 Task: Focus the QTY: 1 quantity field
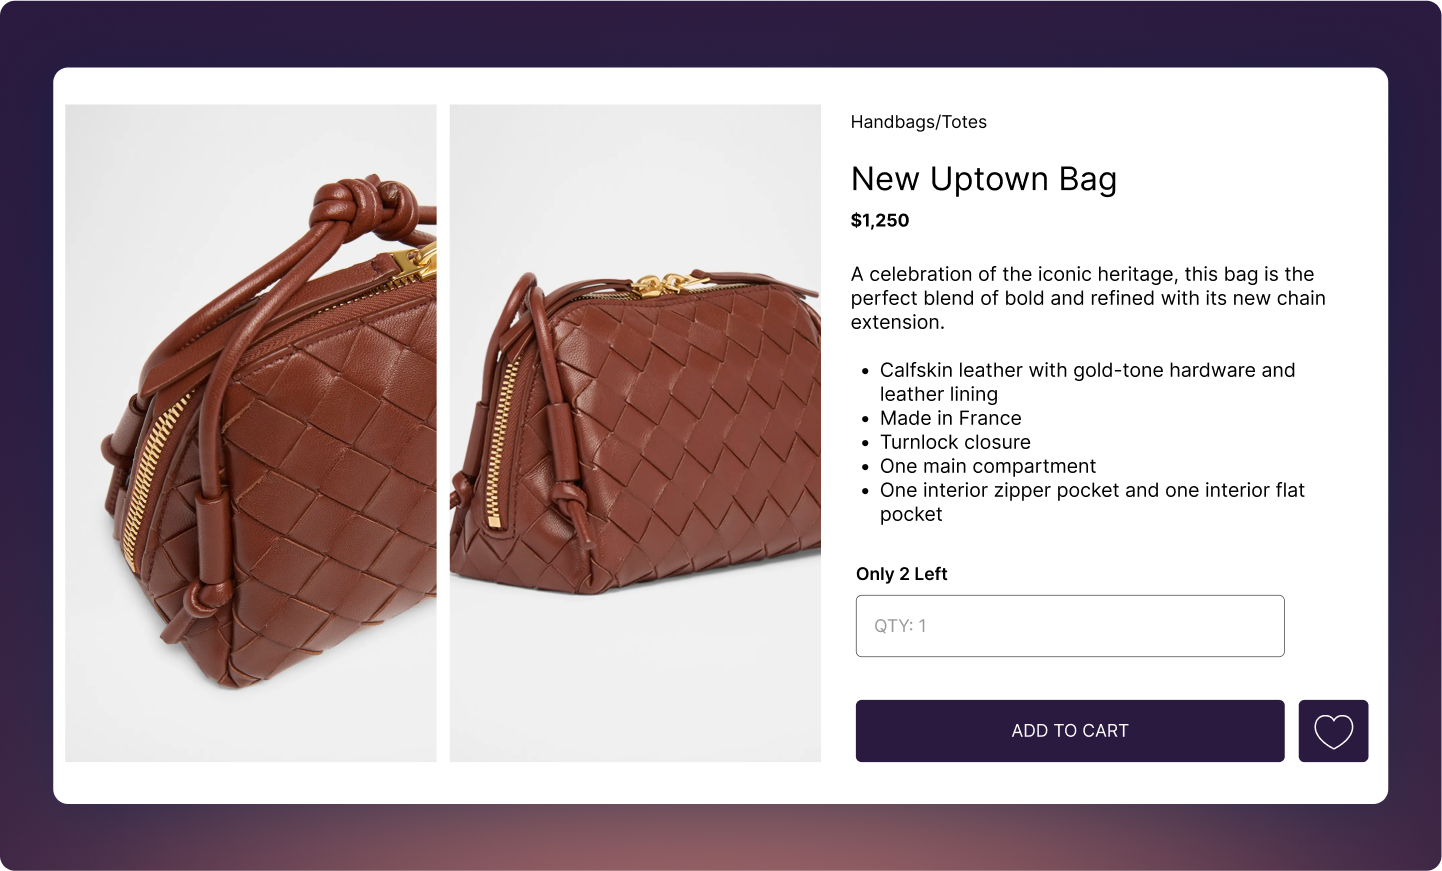tap(1069, 626)
